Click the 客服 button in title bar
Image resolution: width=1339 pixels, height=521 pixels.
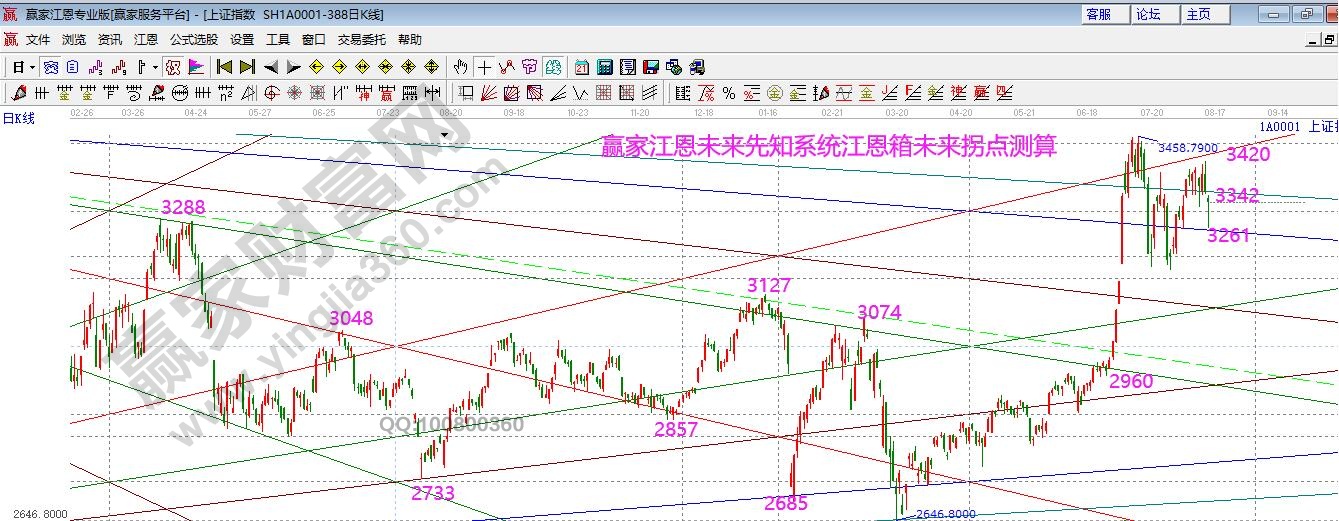coord(1098,14)
